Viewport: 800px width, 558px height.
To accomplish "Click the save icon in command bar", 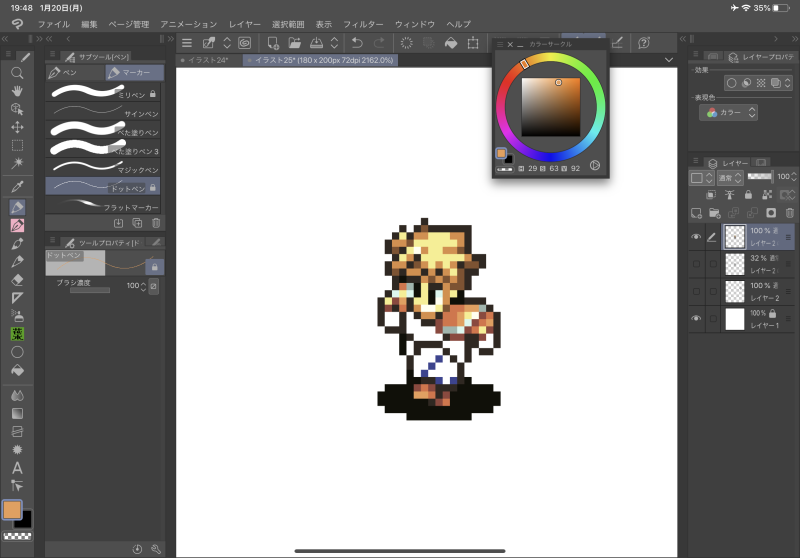I will pyautogui.click(x=316, y=43).
